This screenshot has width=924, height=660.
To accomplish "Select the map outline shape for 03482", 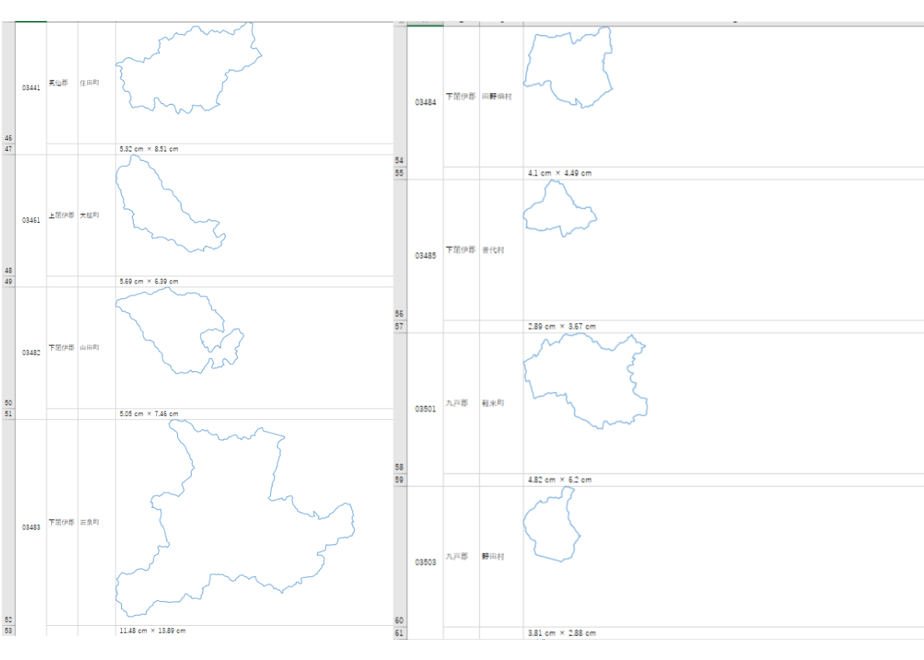I will pyautogui.click(x=180, y=331).
